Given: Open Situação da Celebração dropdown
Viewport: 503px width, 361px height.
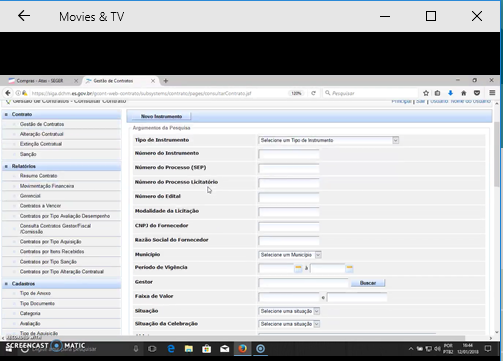Looking at the screenshot, I should 289,324.
